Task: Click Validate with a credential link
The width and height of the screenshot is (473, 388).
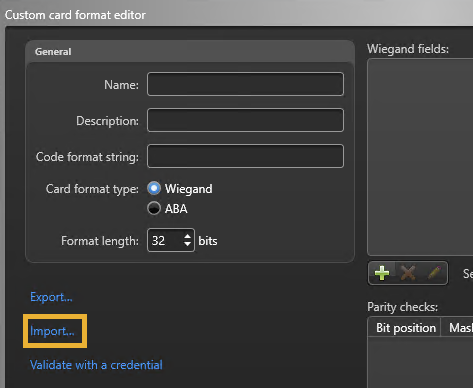Action: tap(96, 365)
